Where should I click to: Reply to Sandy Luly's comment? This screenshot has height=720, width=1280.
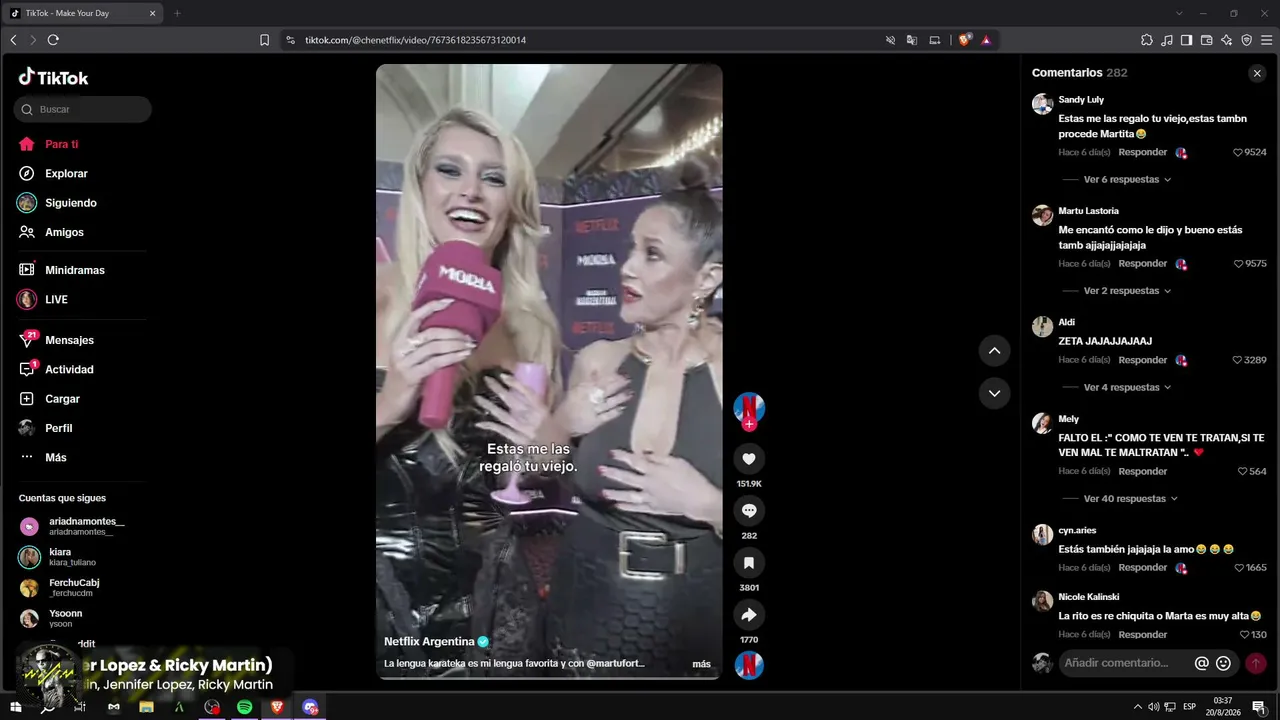pyautogui.click(x=1143, y=152)
